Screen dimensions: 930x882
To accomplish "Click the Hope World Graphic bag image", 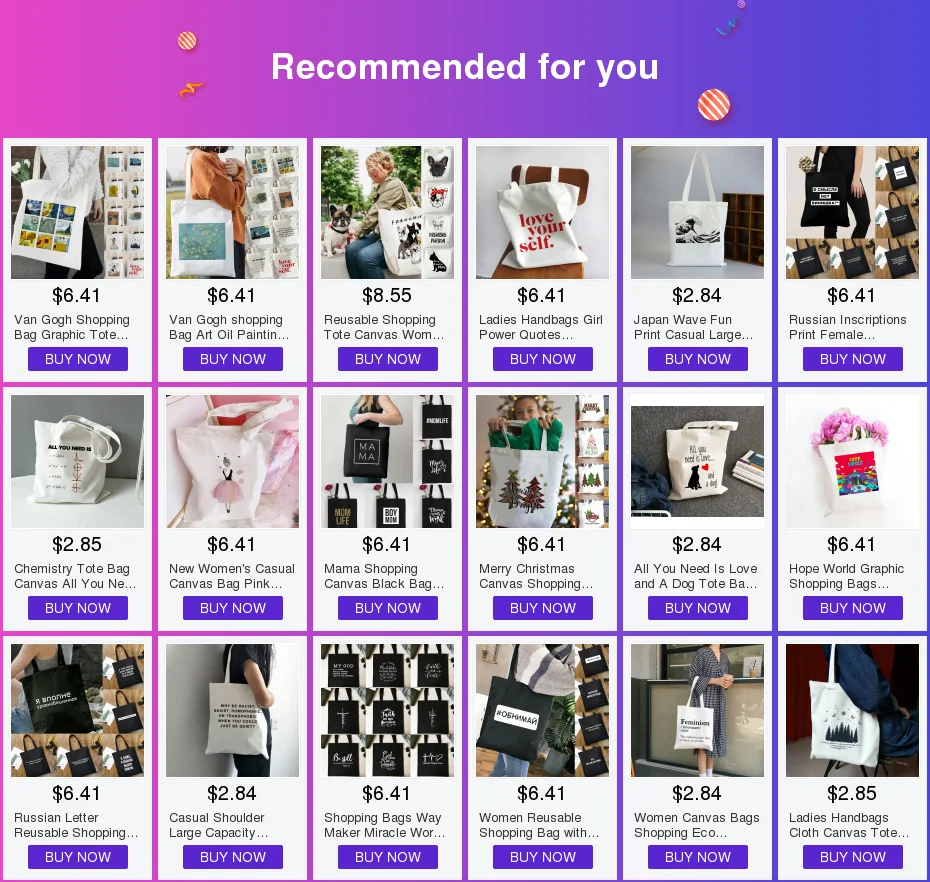I will (852, 461).
